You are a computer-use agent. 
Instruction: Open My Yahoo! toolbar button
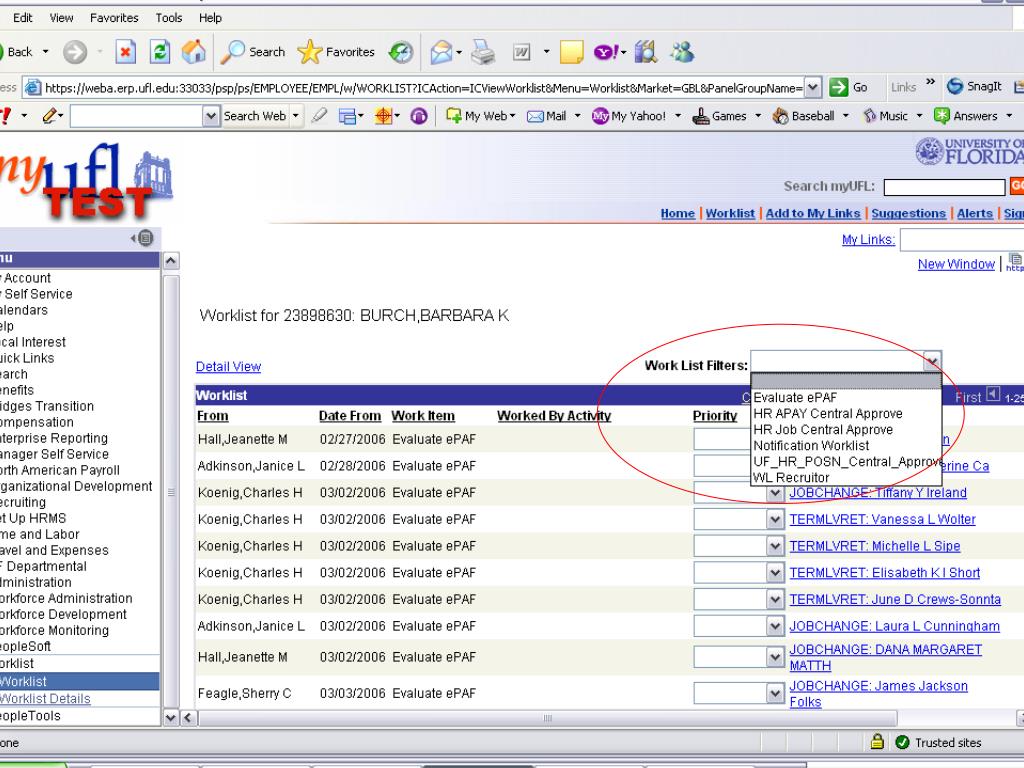click(629, 116)
